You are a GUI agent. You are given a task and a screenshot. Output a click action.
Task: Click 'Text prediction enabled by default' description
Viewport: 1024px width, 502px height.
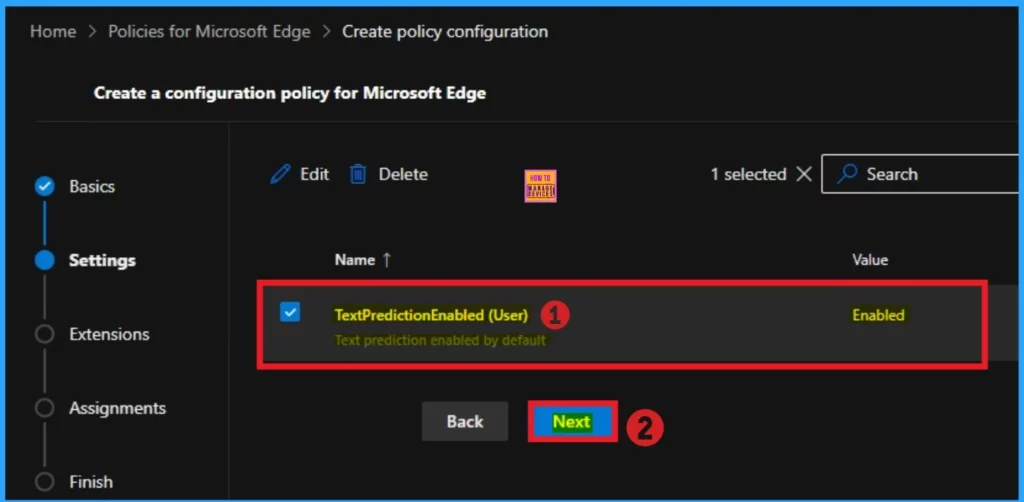coord(440,341)
